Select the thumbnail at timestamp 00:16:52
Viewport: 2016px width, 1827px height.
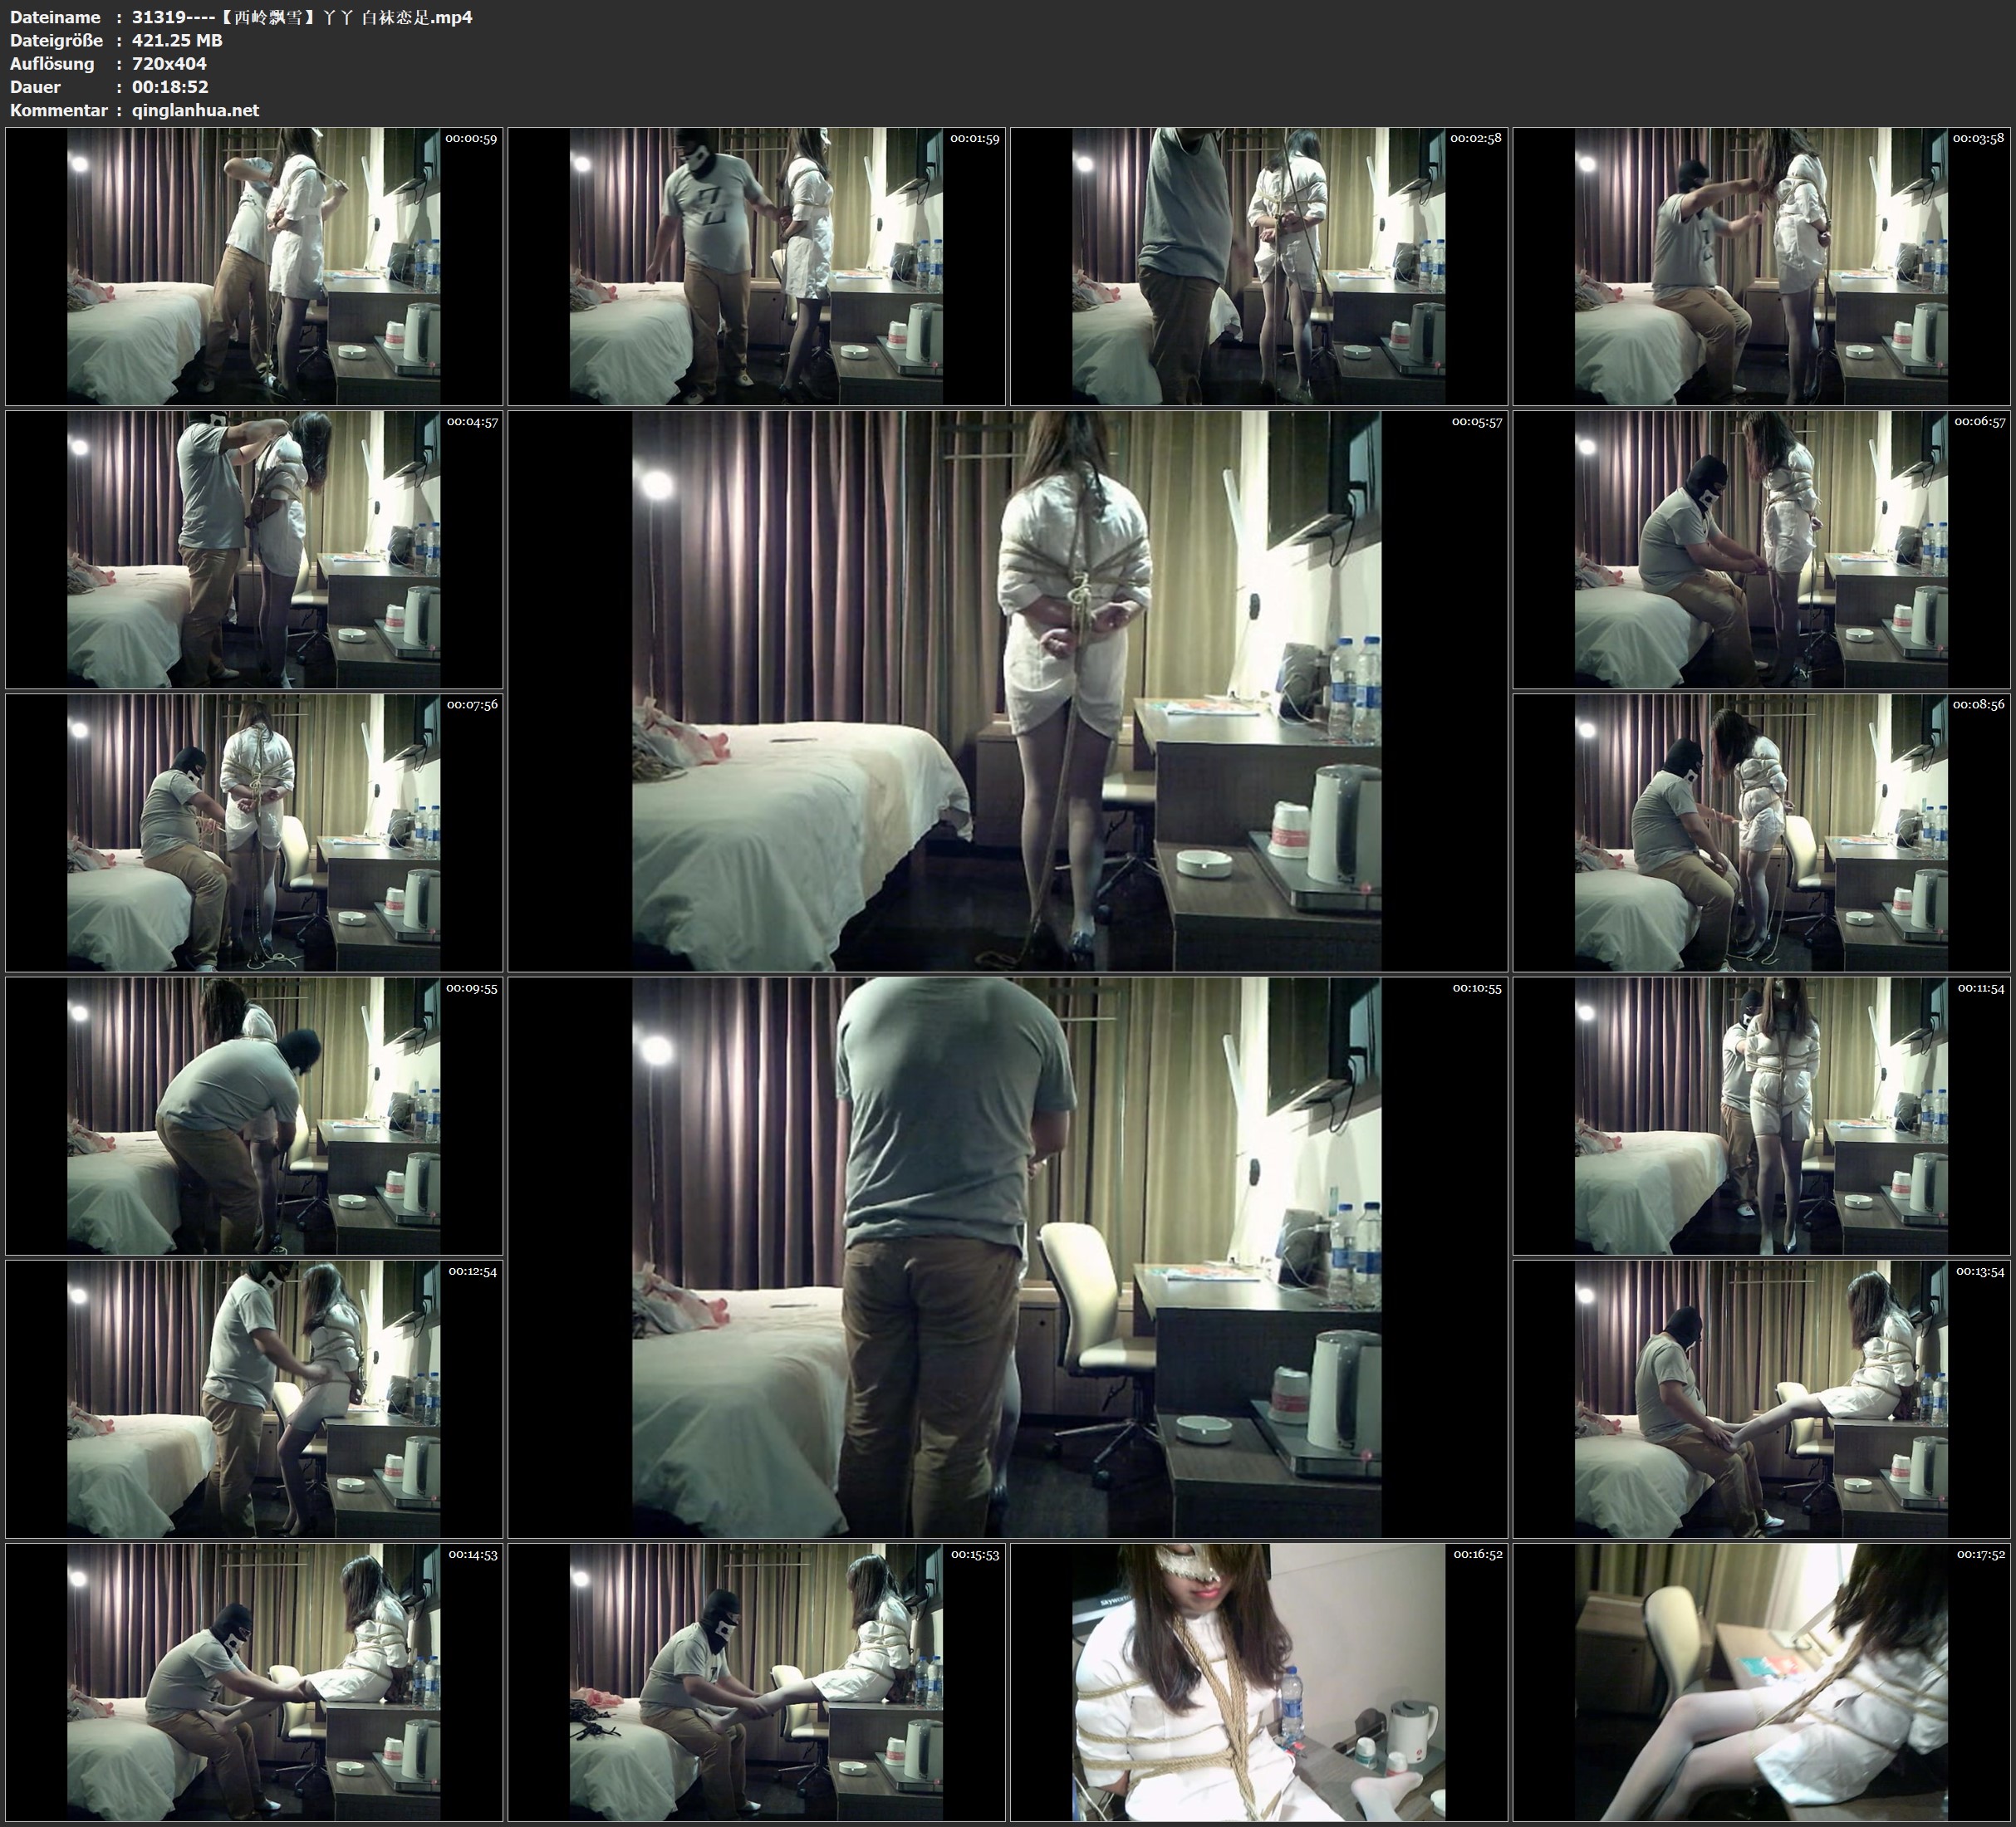[1259, 1681]
